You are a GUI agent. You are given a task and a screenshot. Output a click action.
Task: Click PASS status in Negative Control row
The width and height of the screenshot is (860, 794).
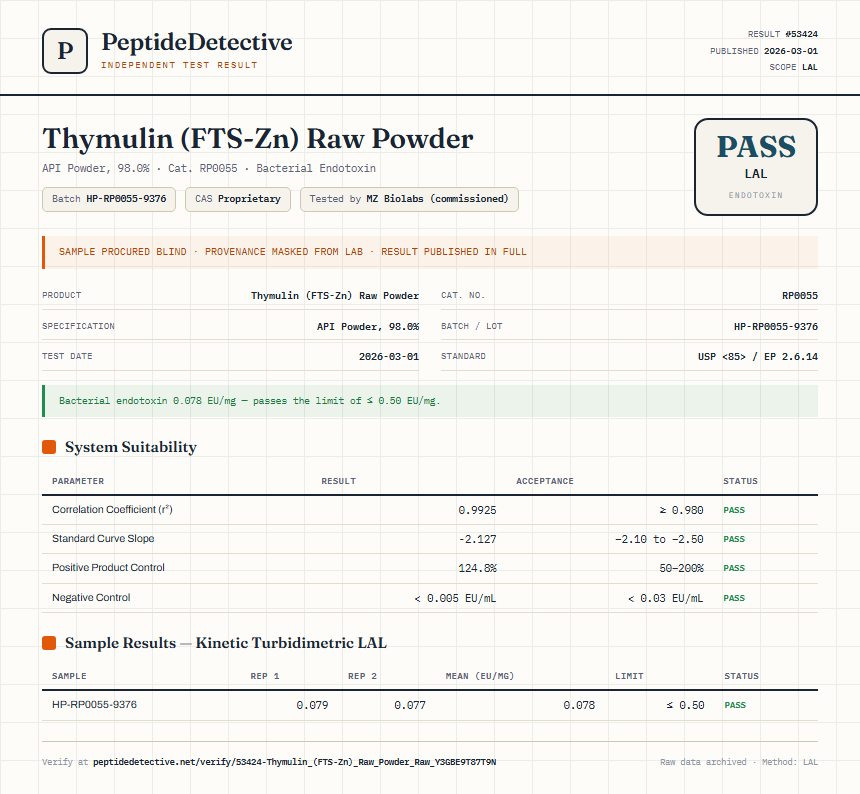tap(734, 598)
